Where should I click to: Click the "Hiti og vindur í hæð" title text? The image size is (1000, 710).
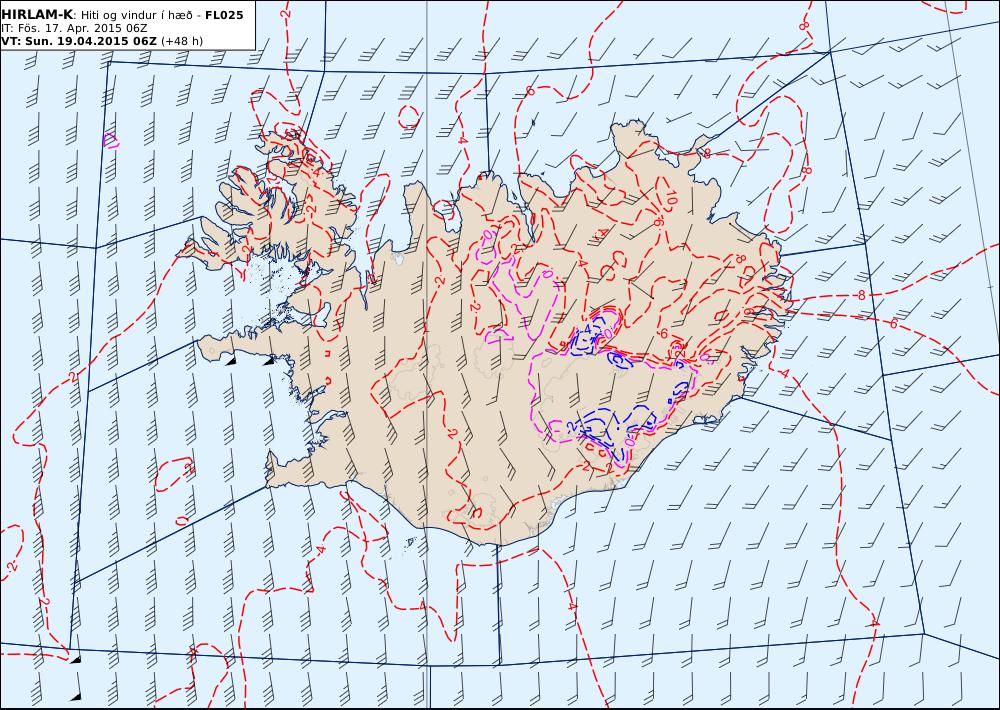pos(136,15)
